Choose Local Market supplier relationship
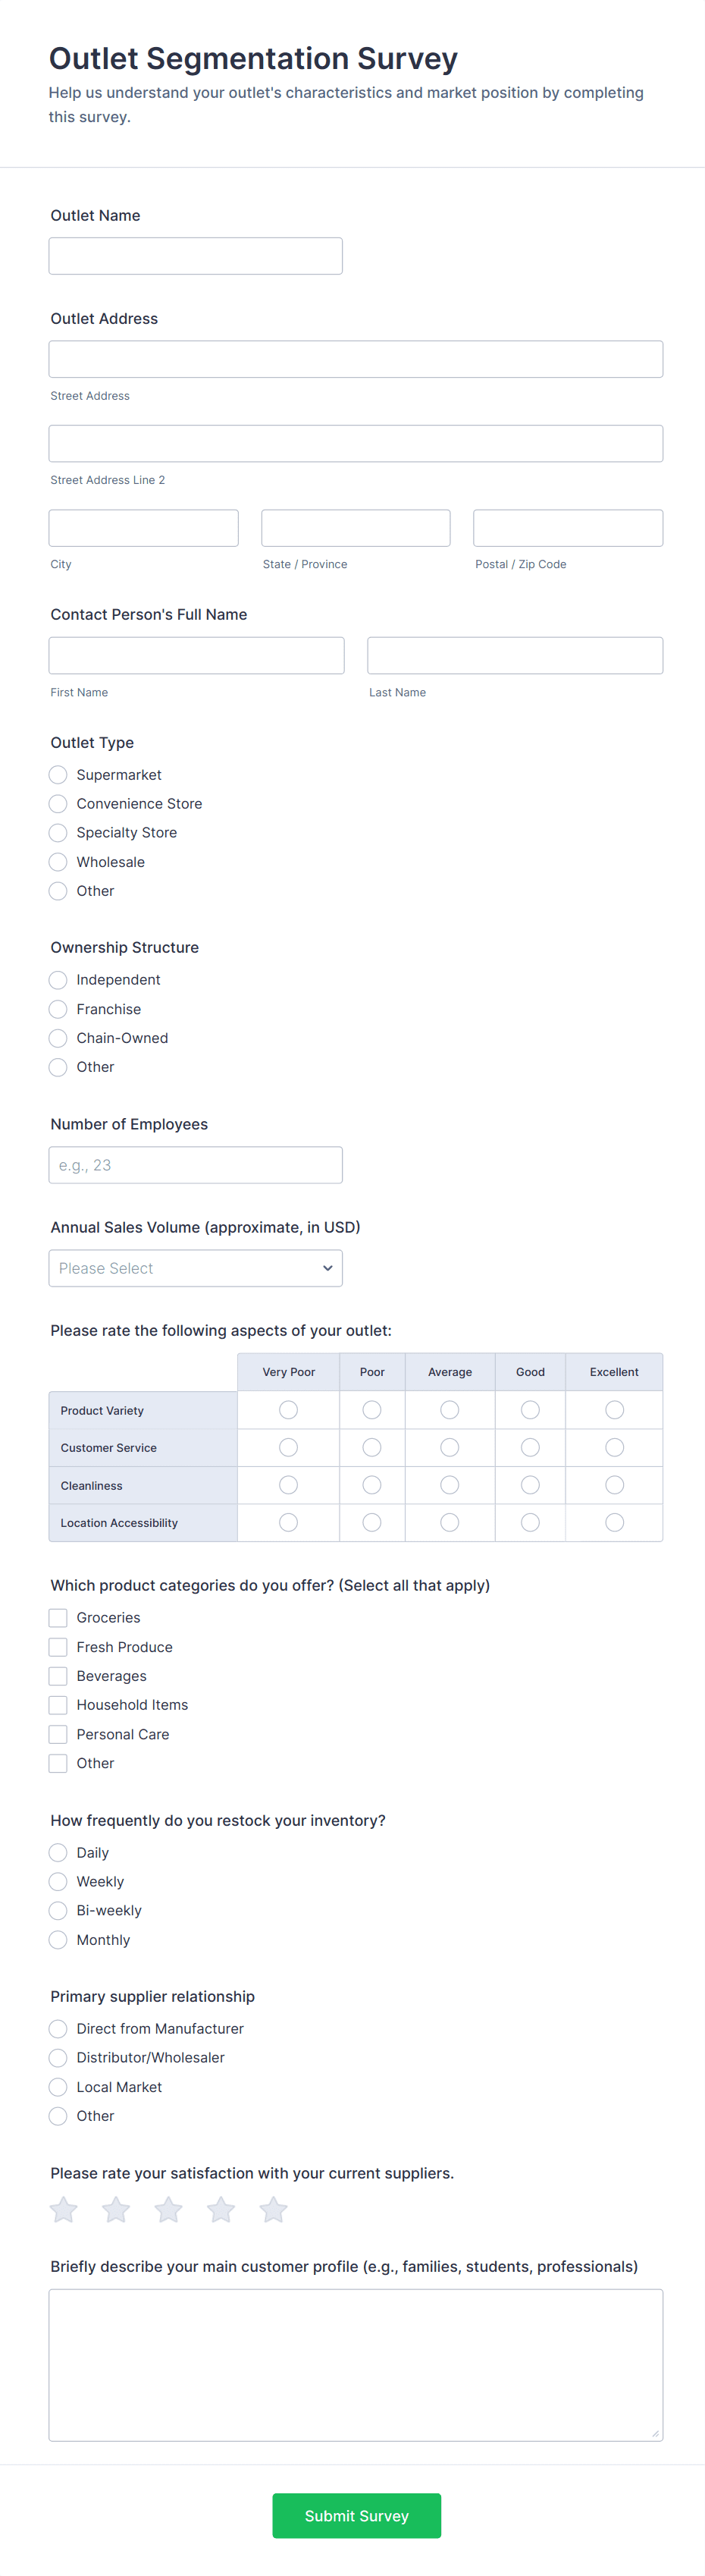 [58, 2087]
